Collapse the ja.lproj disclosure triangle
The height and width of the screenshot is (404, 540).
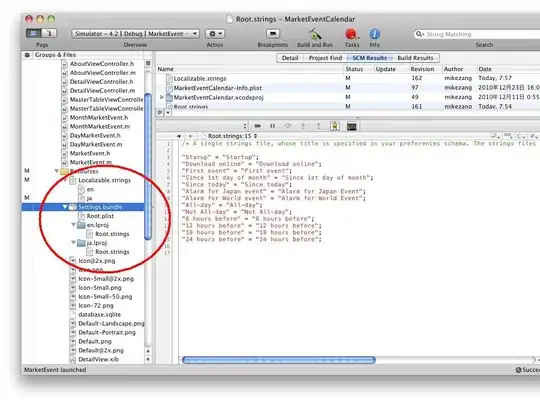(x=73, y=242)
